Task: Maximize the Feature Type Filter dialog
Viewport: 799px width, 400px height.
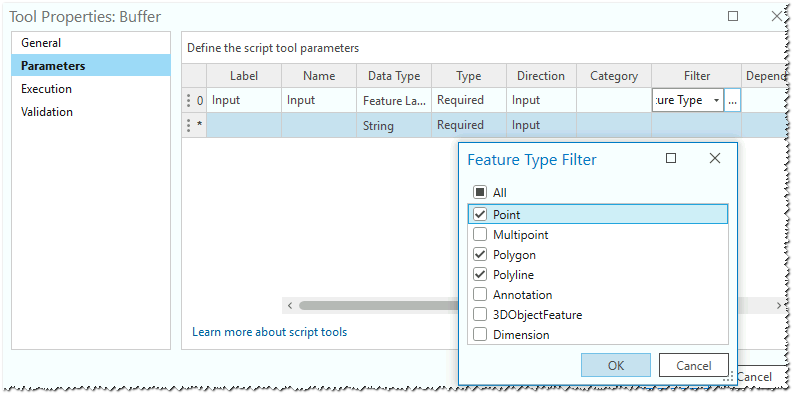Action: (x=671, y=159)
